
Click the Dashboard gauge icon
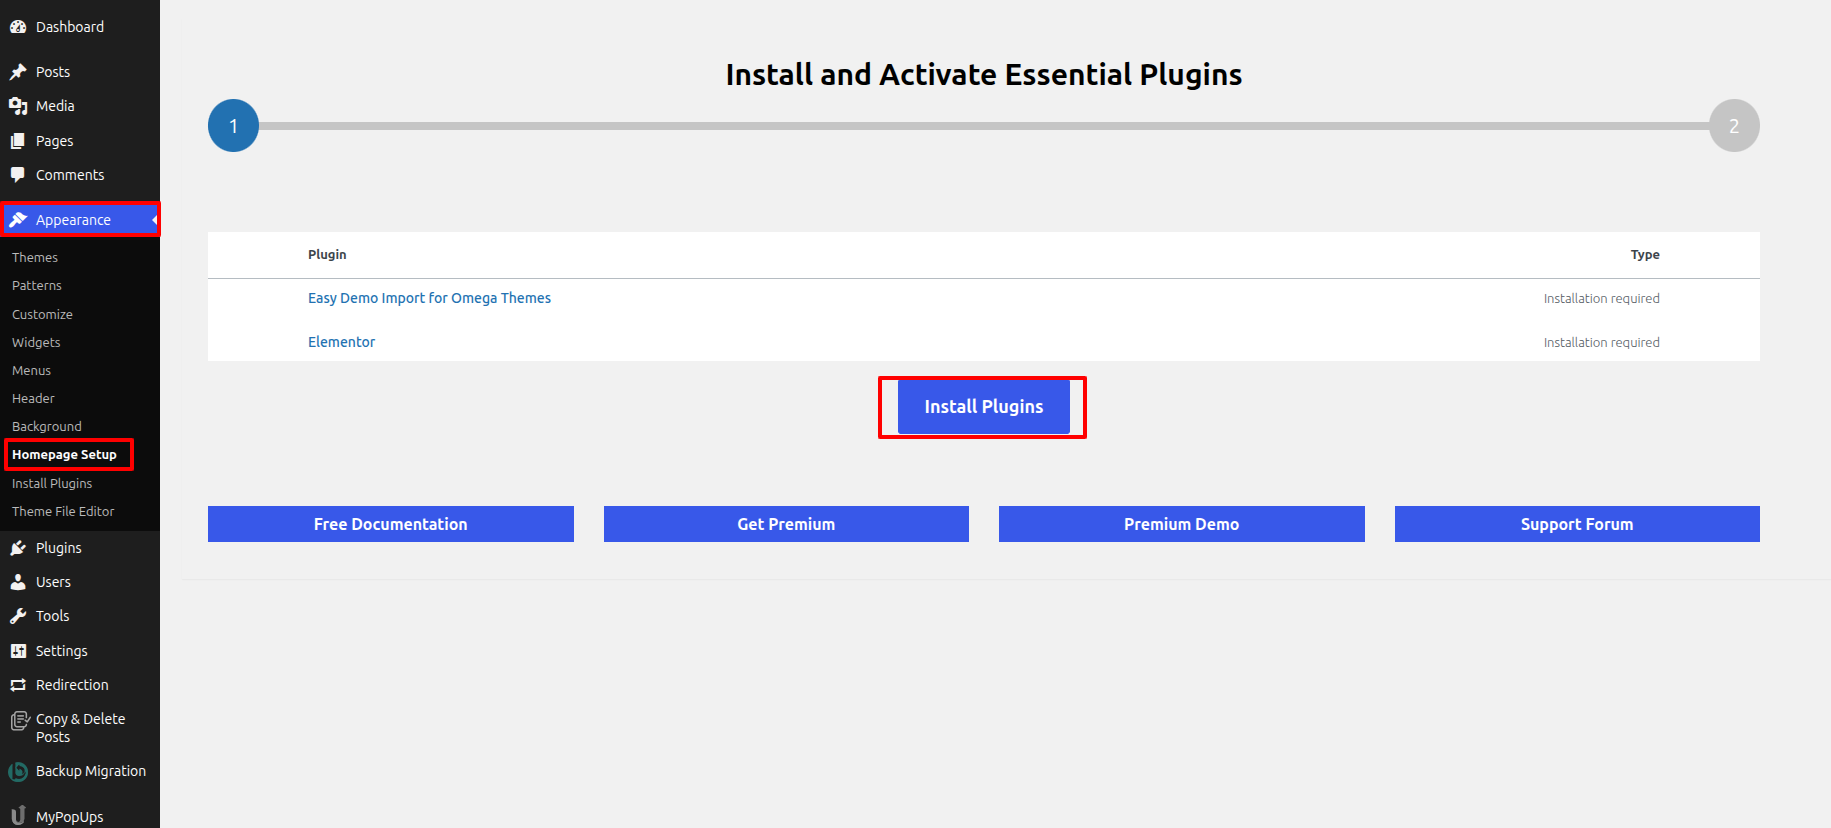[18, 27]
